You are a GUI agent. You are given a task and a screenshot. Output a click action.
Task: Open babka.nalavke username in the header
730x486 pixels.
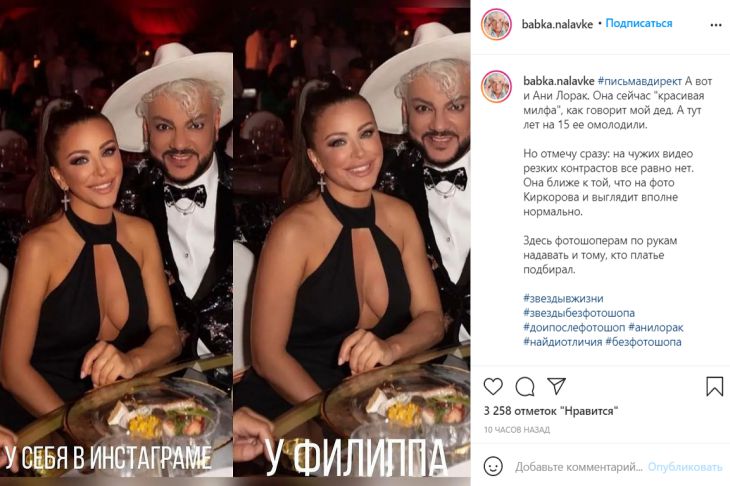557,24
